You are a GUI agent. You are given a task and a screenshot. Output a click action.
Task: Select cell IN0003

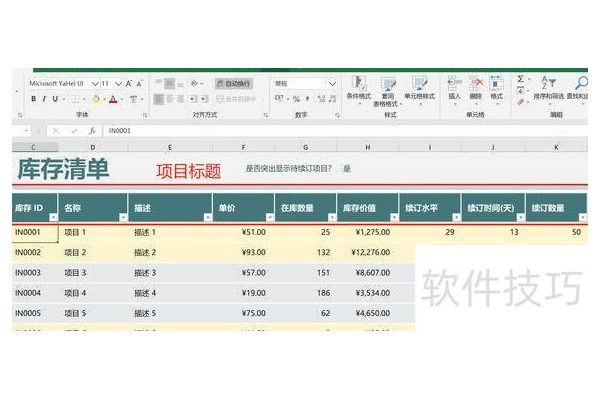[34, 273]
